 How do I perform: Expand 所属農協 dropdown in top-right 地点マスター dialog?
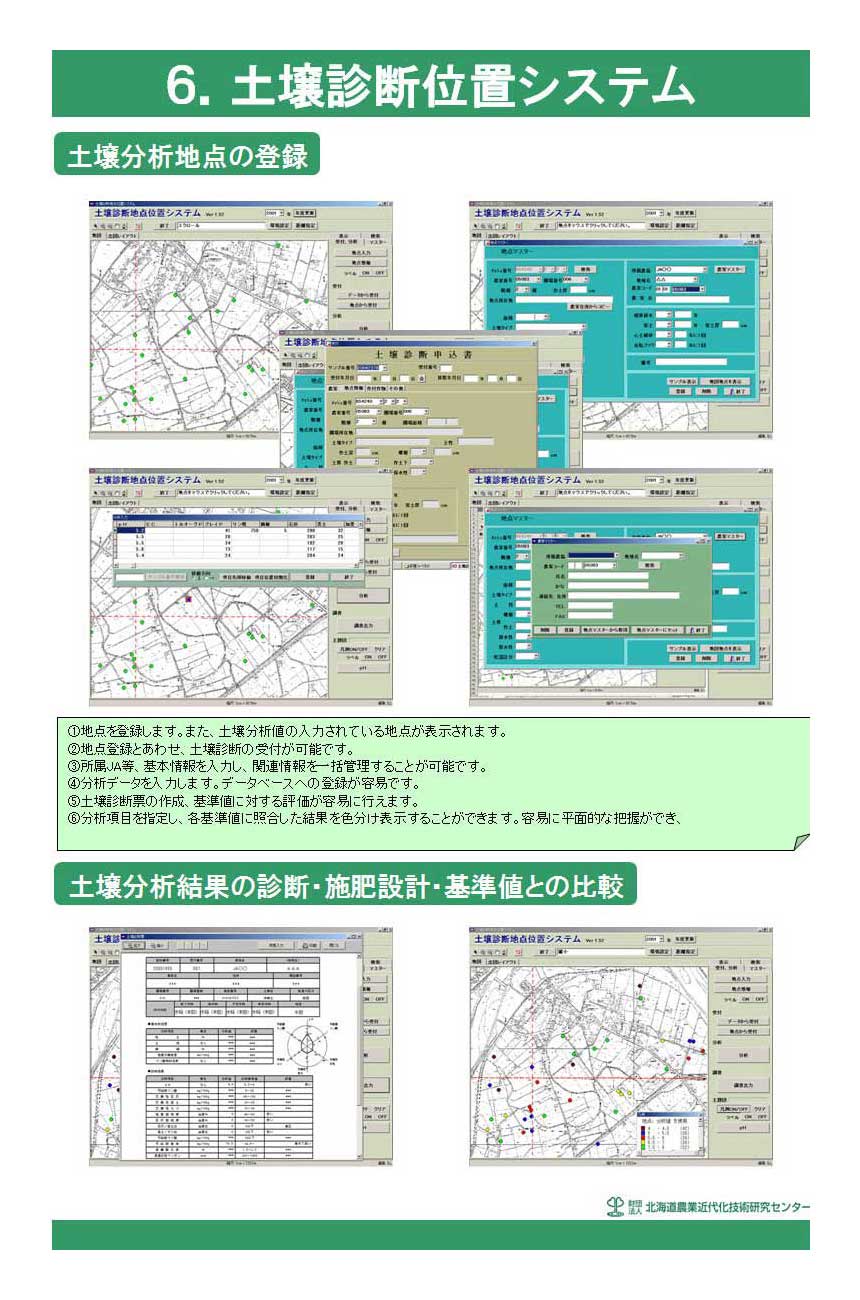(704, 270)
